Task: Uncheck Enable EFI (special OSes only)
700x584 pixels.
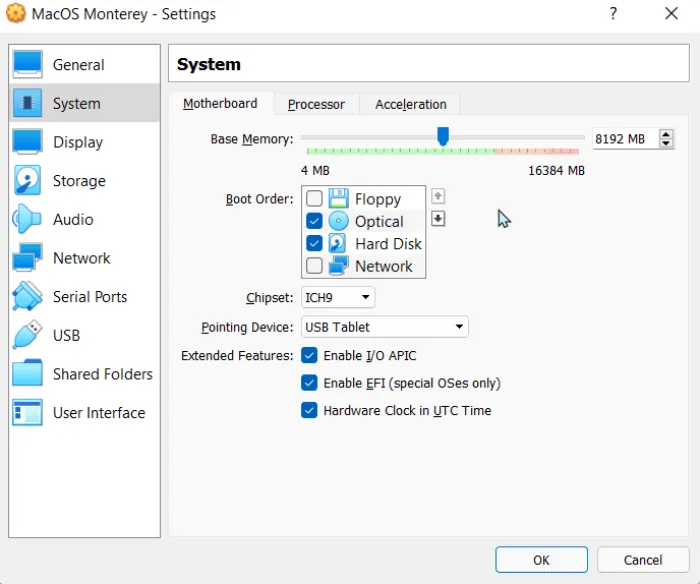Action: [310, 383]
